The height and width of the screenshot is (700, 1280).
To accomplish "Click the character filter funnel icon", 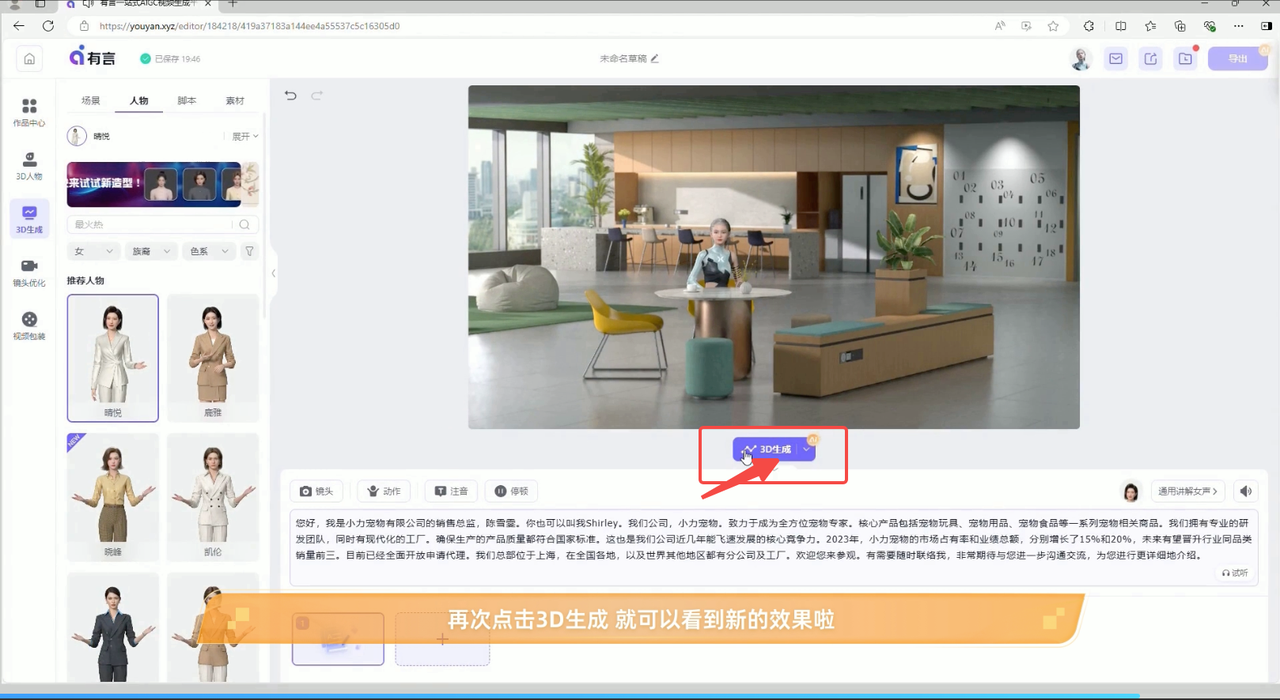I will click(x=249, y=251).
